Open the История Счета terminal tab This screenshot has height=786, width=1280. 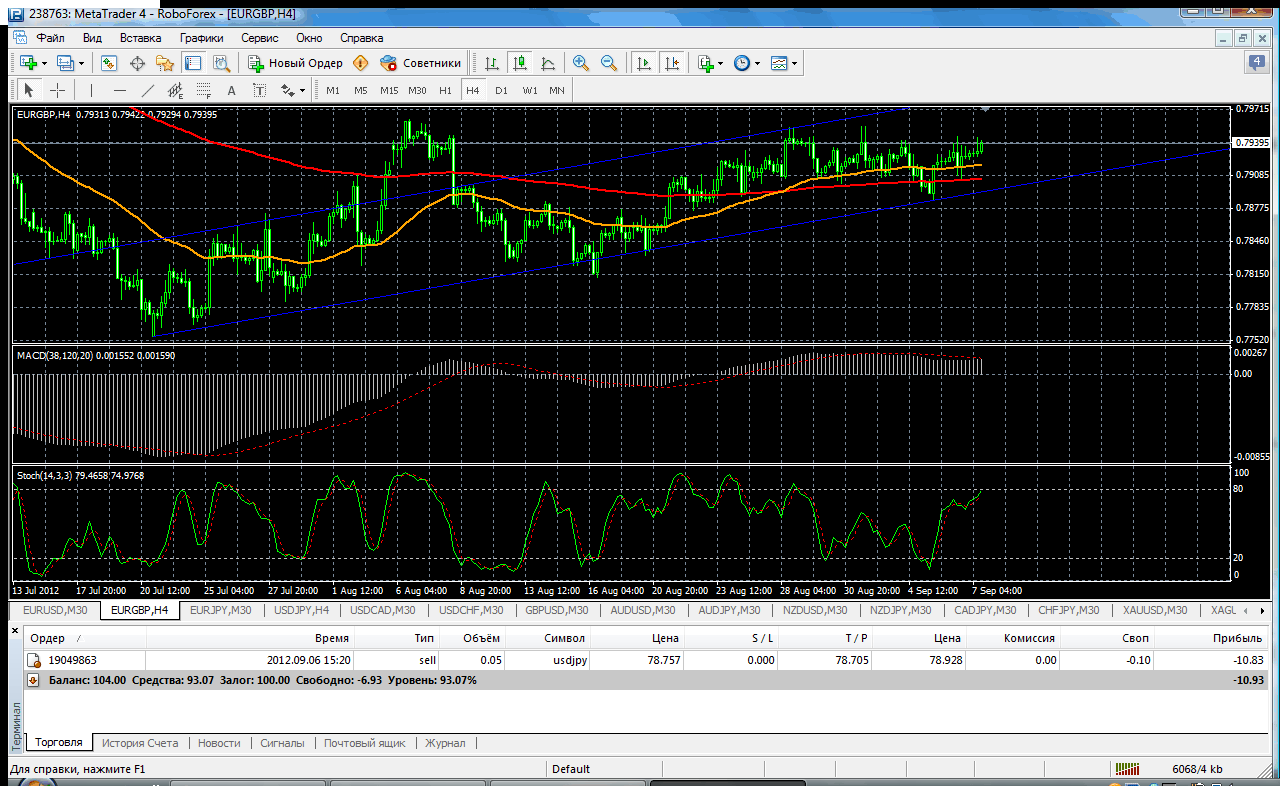tap(139, 743)
